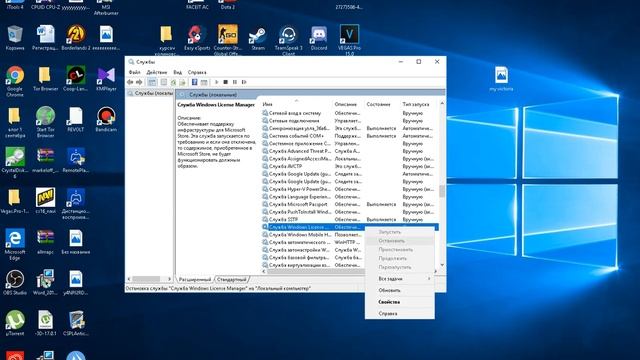Click the Refresh toolbar icon
Image resolution: width=640 pixels, height=360 pixels.
pyautogui.click(x=173, y=82)
